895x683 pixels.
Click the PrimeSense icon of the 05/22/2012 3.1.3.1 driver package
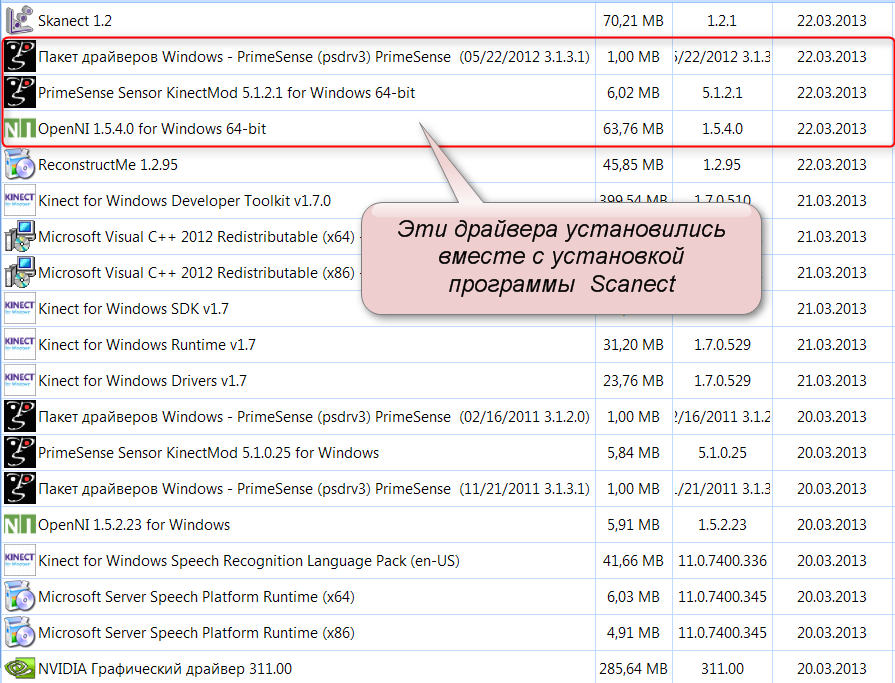[19, 56]
